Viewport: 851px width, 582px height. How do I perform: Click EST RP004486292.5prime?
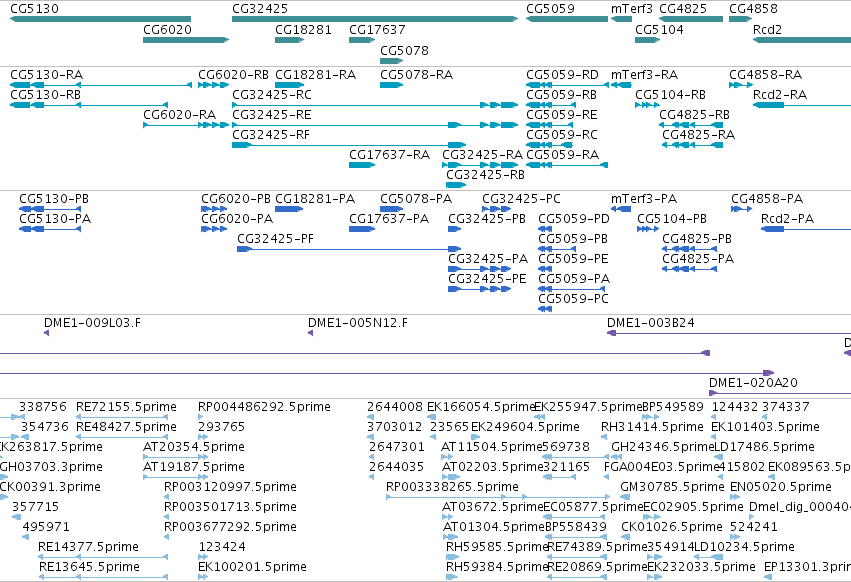coord(201,417)
